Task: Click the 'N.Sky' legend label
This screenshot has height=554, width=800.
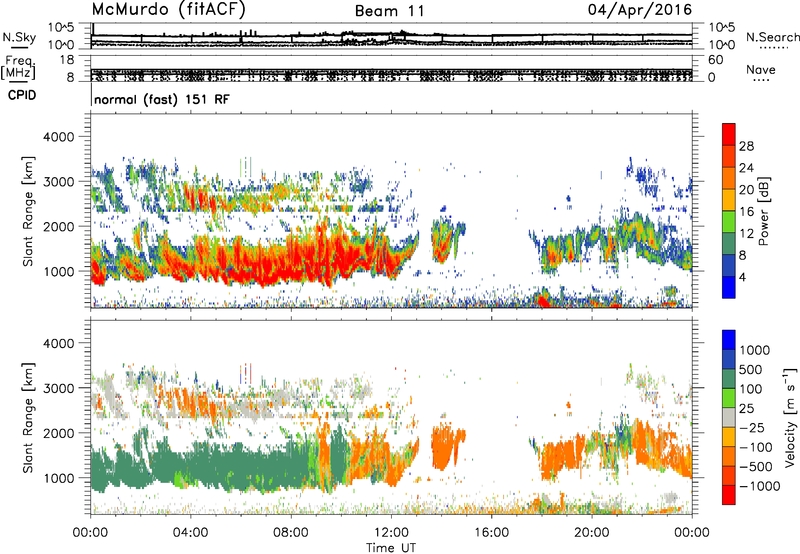Action: [x=19, y=37]
